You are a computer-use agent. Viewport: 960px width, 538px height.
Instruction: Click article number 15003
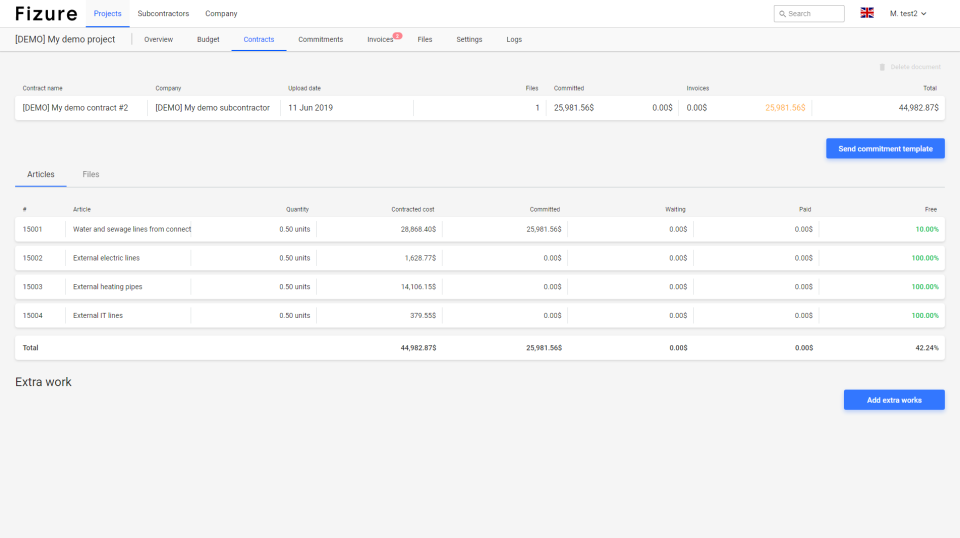pos(32,287)
